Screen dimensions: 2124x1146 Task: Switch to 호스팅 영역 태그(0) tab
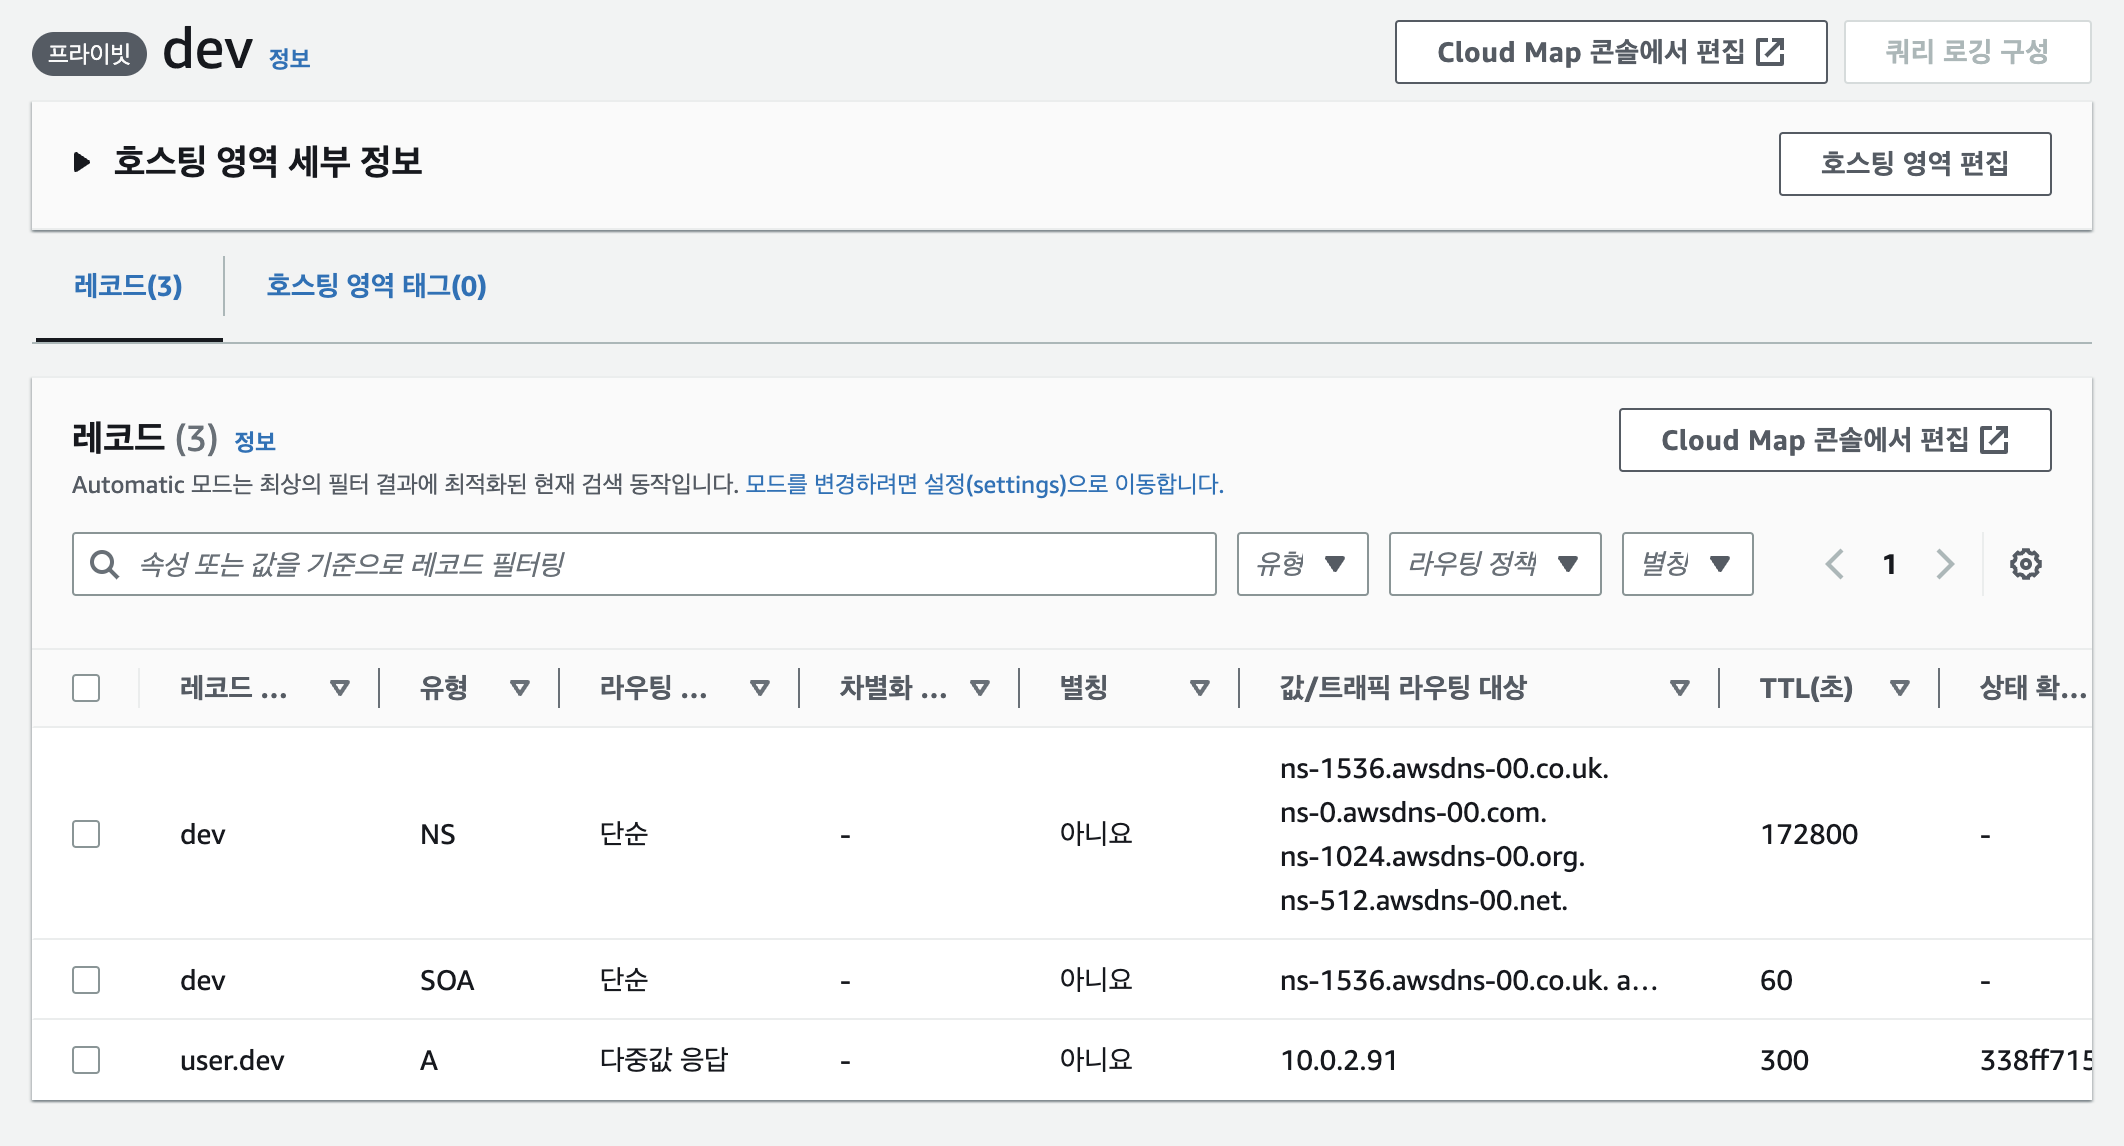tap(376, 286)
